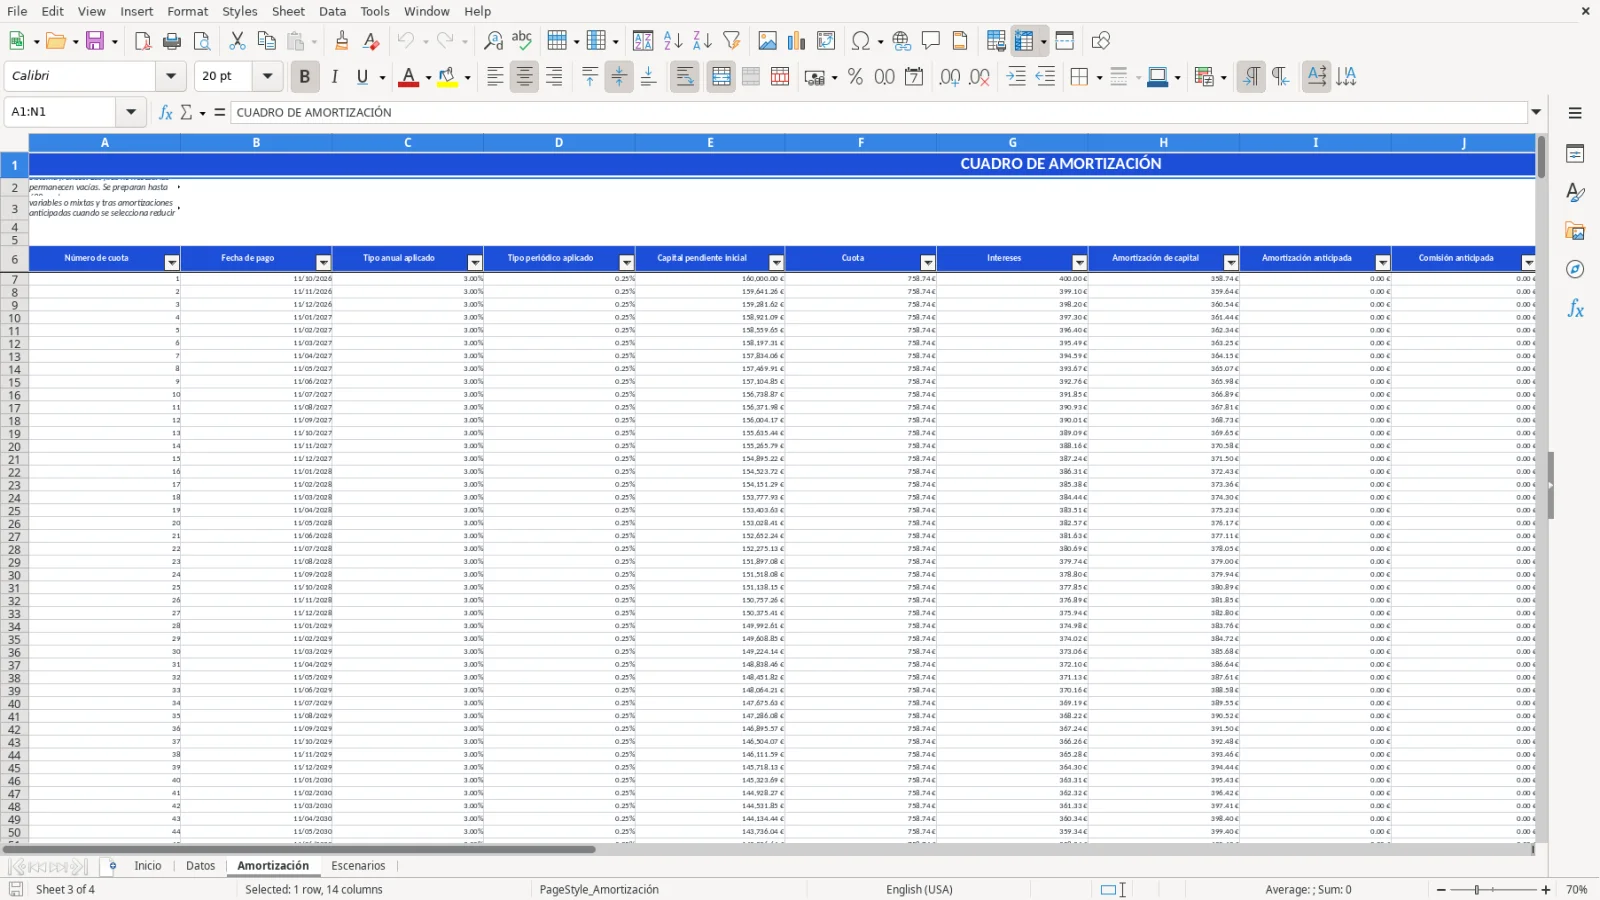
Task: Click the Insert Image icon
Action: 767,41
